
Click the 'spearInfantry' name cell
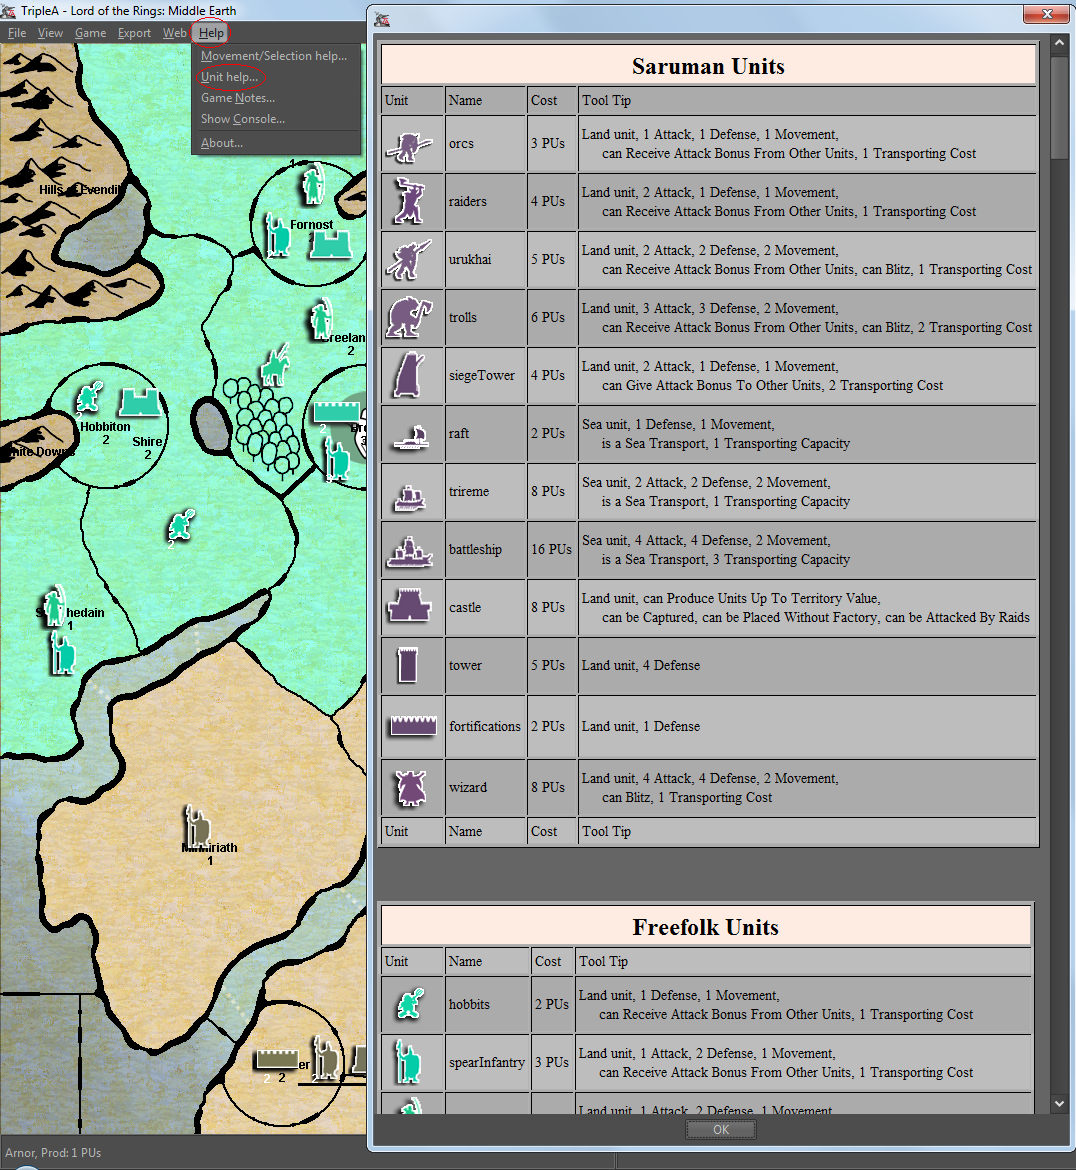coord(487,1063)
